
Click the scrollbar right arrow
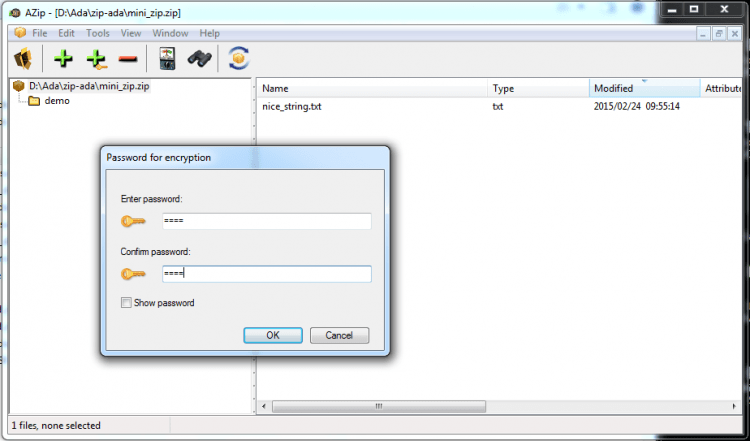pos(734,406)
